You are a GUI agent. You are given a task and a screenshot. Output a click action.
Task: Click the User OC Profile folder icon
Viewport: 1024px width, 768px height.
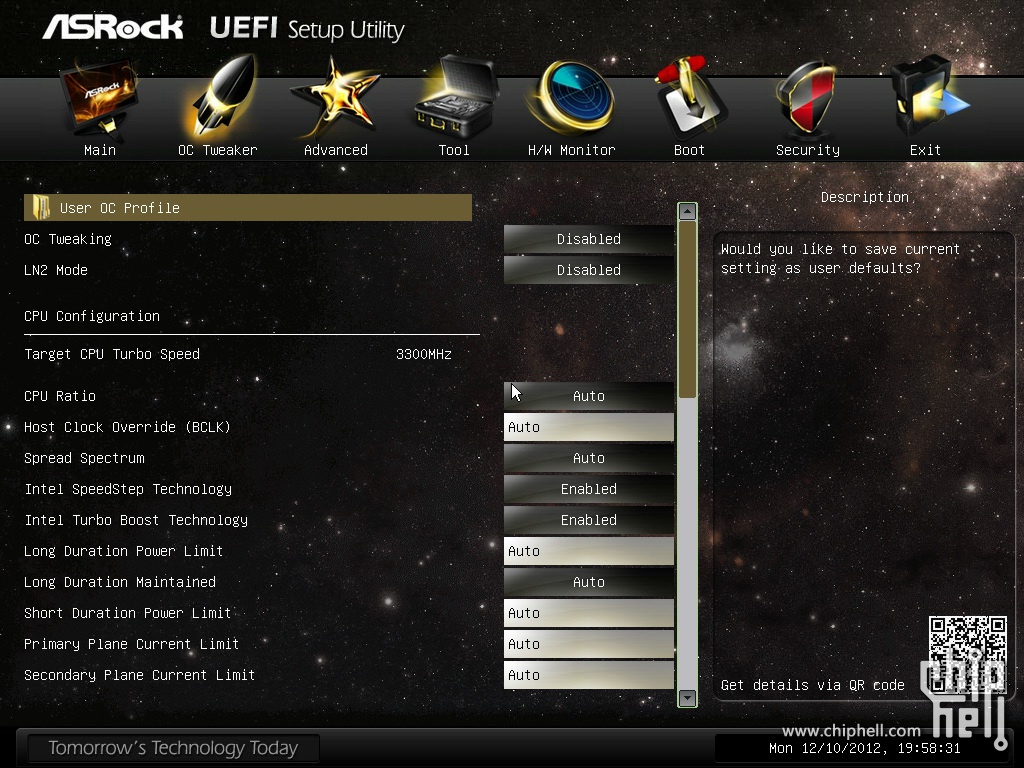click(x=41, y=208)
